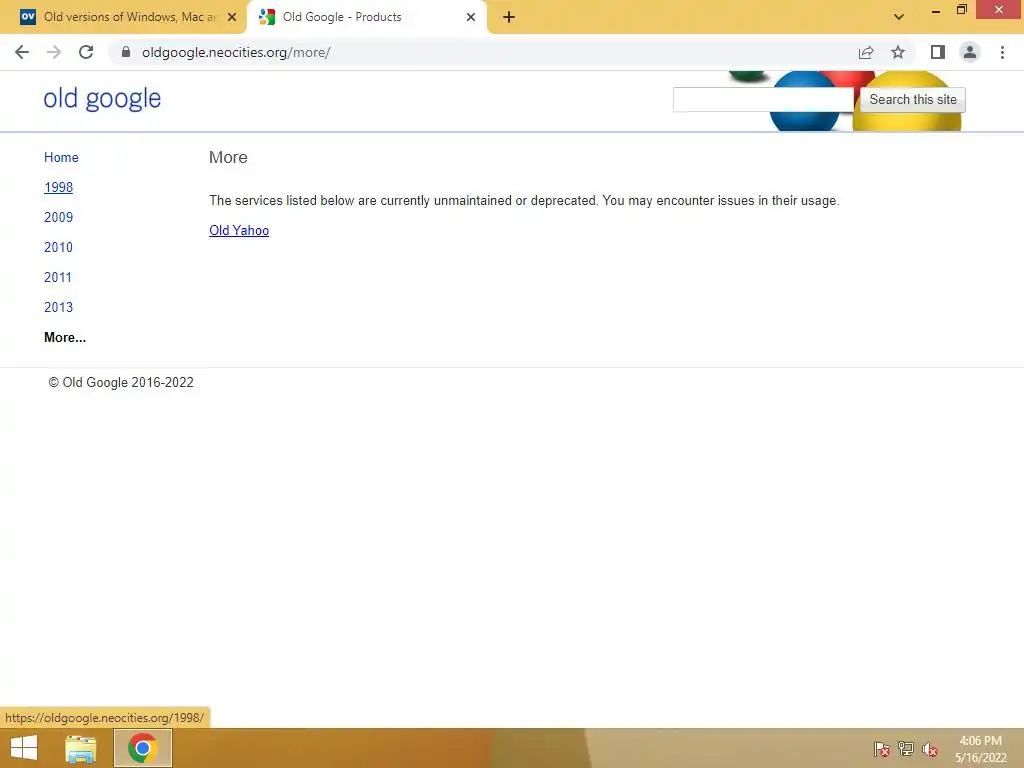This screenshot has width=1024, height=768.
Task: Reload the Old Google page
Action: click(x=86, y=52)
